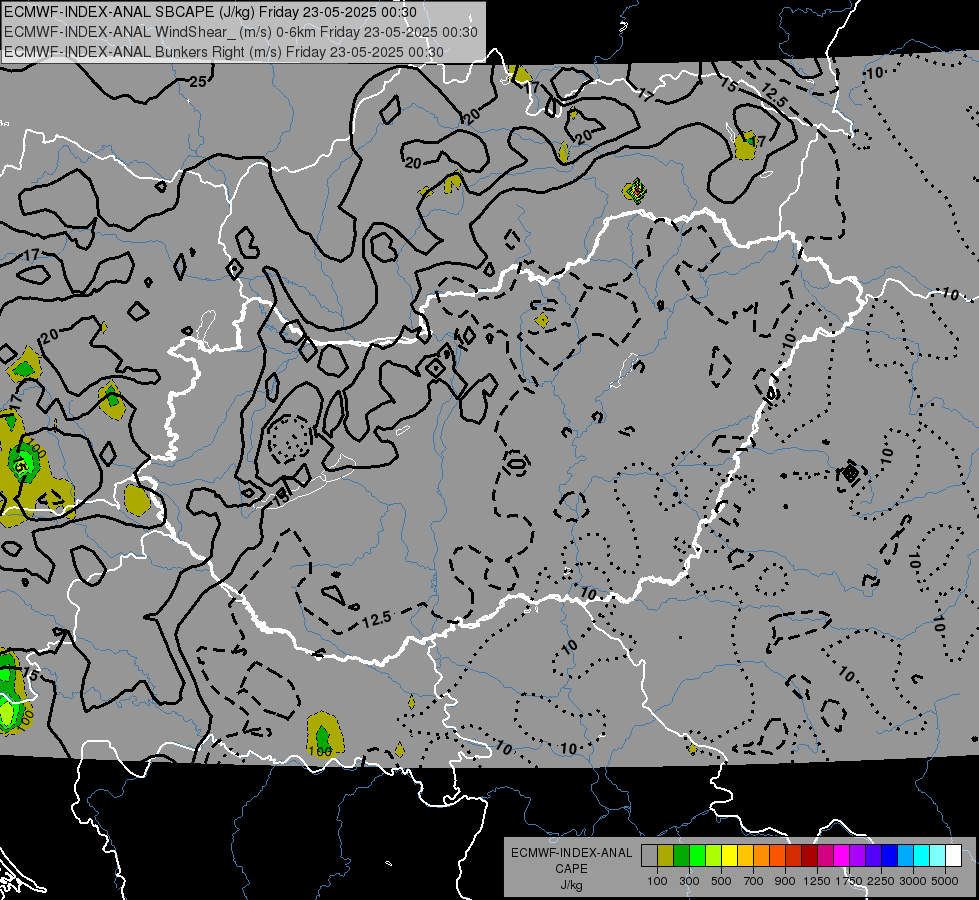Viewport: 979px width, 900px height.
Task: Click the legend title ECMWF-INDEX-ANAL
Action: 571,853
